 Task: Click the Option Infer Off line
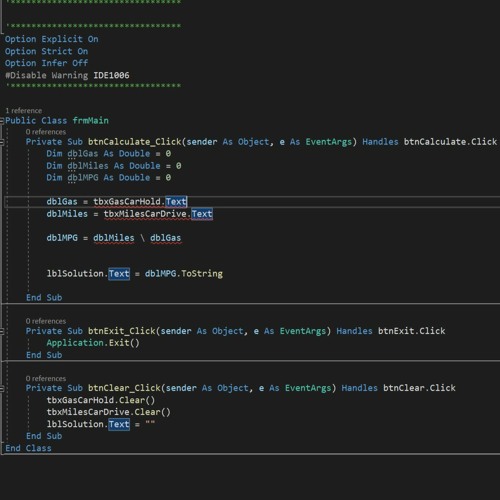tap(46, 63)
